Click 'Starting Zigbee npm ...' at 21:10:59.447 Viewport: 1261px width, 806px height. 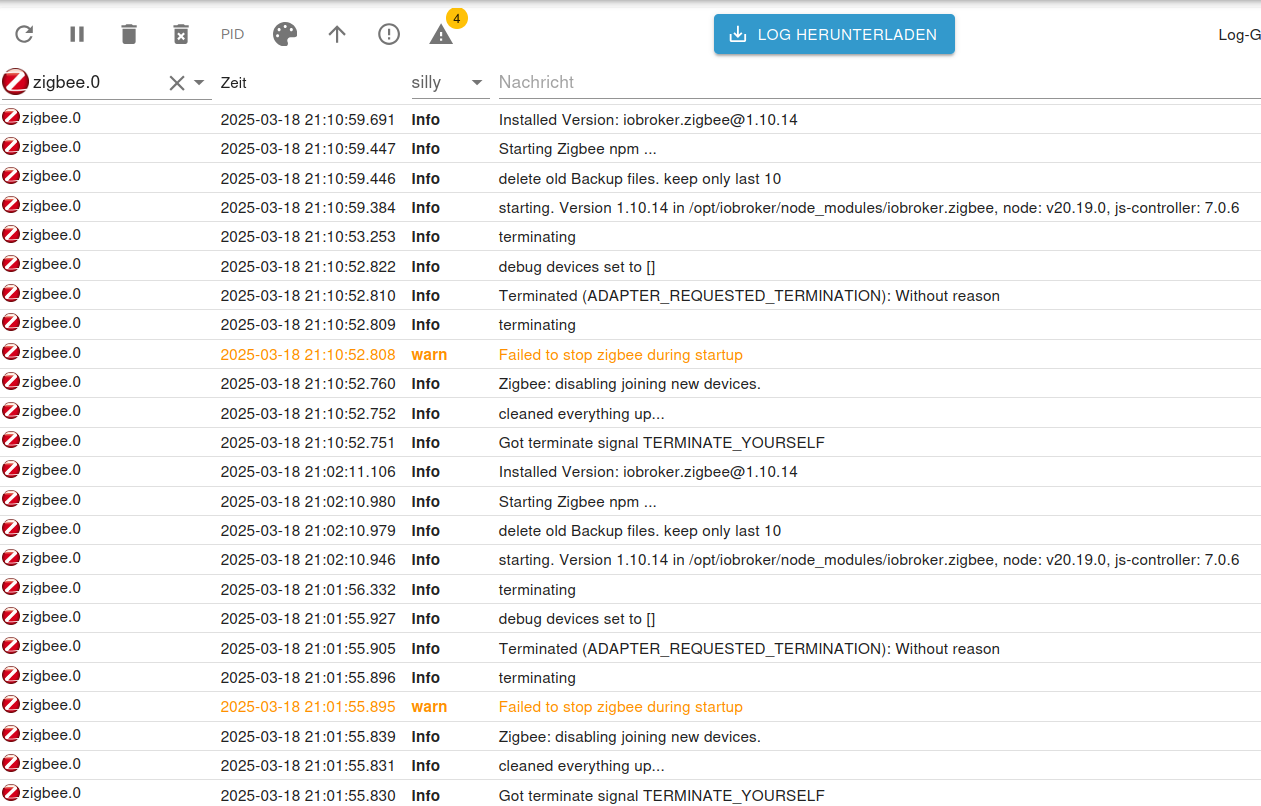point(578,149)
